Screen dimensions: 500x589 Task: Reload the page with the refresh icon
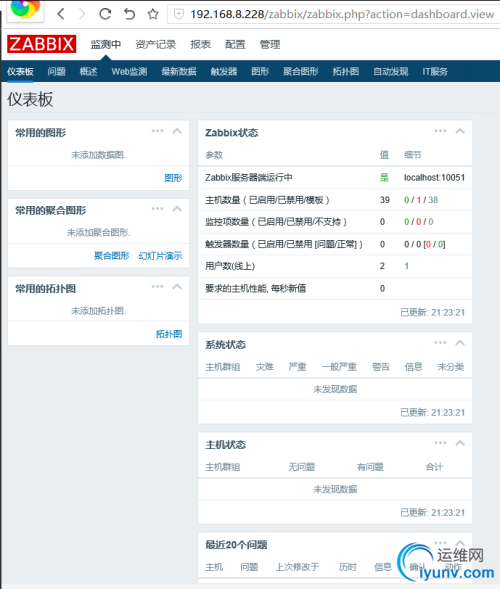pos(105,14)
